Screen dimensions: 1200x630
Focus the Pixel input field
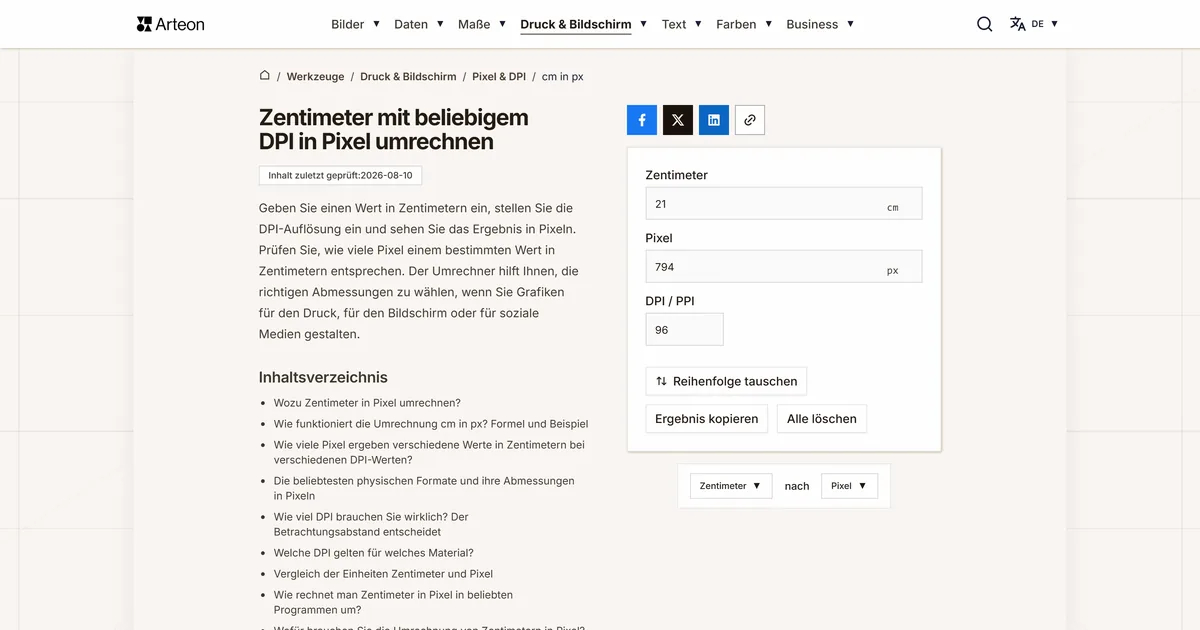tap(784, 267)
